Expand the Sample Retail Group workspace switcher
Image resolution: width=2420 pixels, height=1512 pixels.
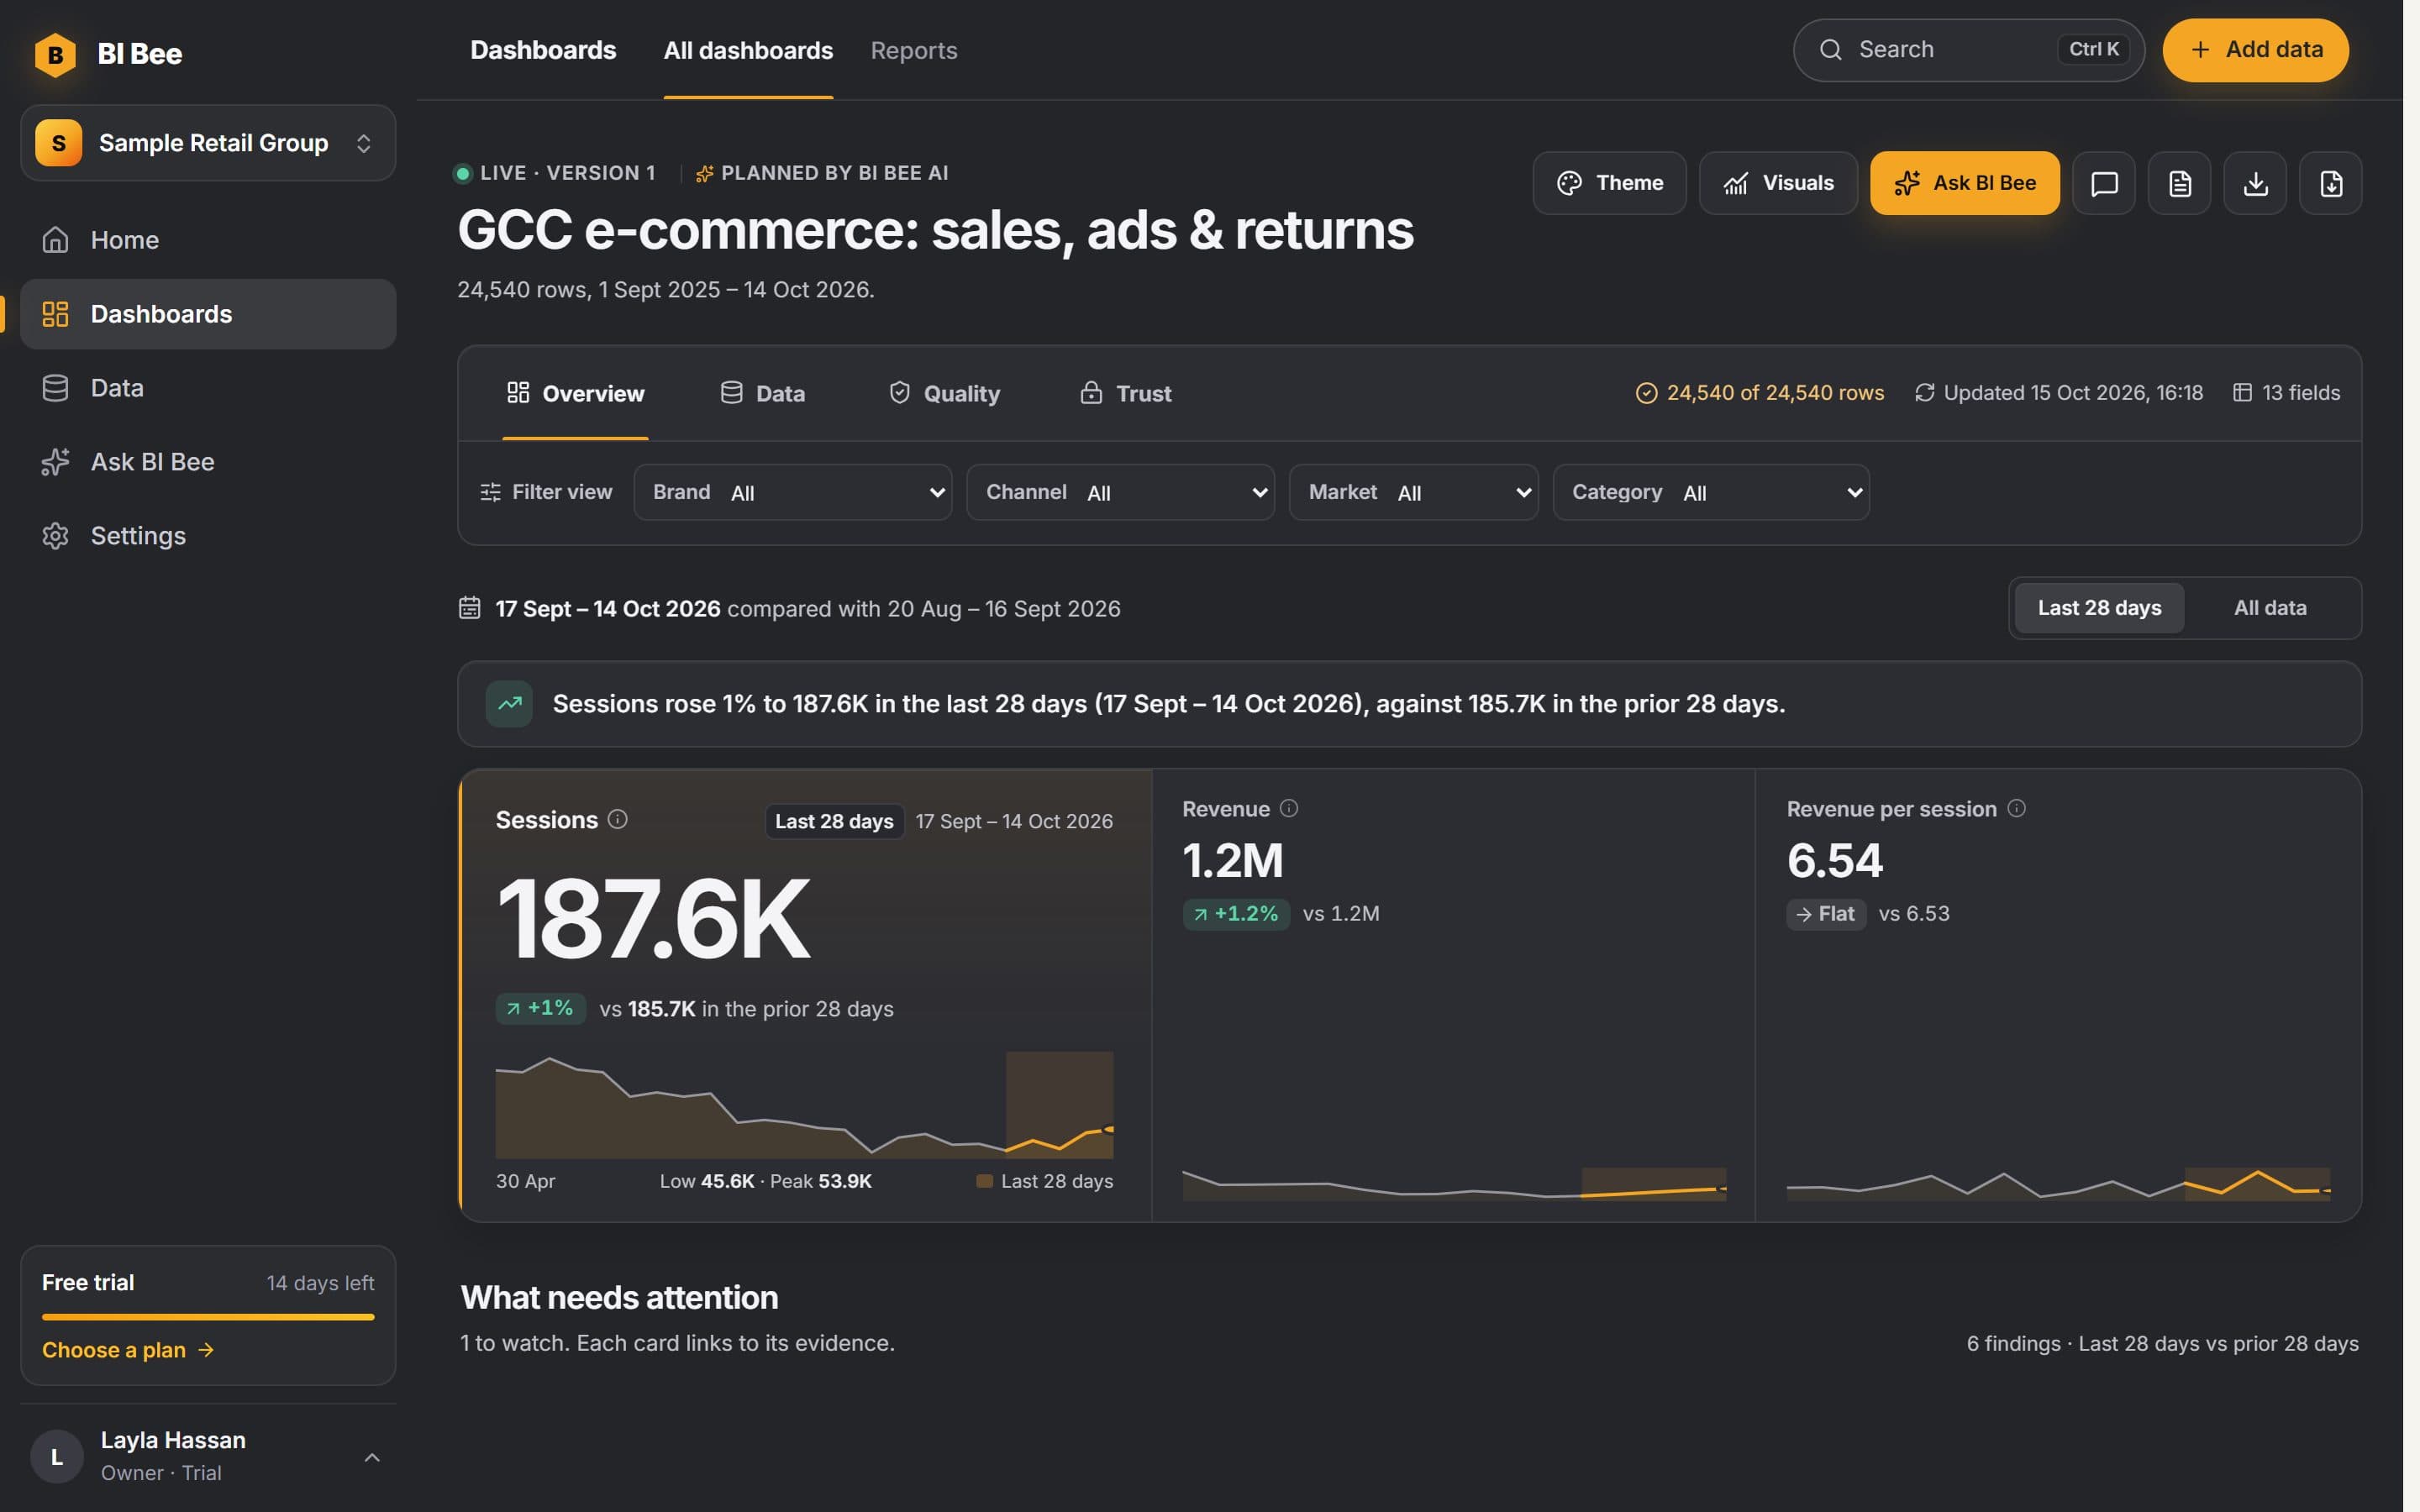pos(208,143)
